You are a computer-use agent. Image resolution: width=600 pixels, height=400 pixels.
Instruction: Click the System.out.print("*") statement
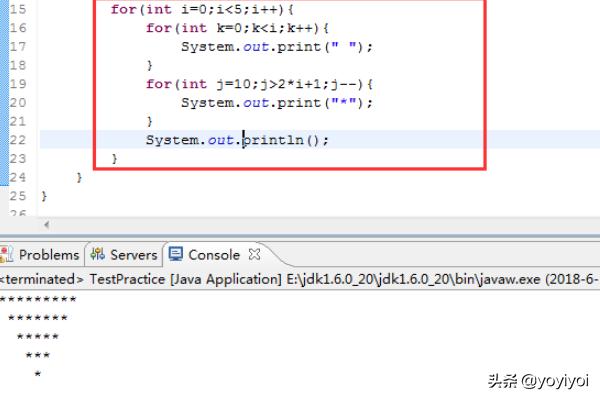tap(277, 103)
